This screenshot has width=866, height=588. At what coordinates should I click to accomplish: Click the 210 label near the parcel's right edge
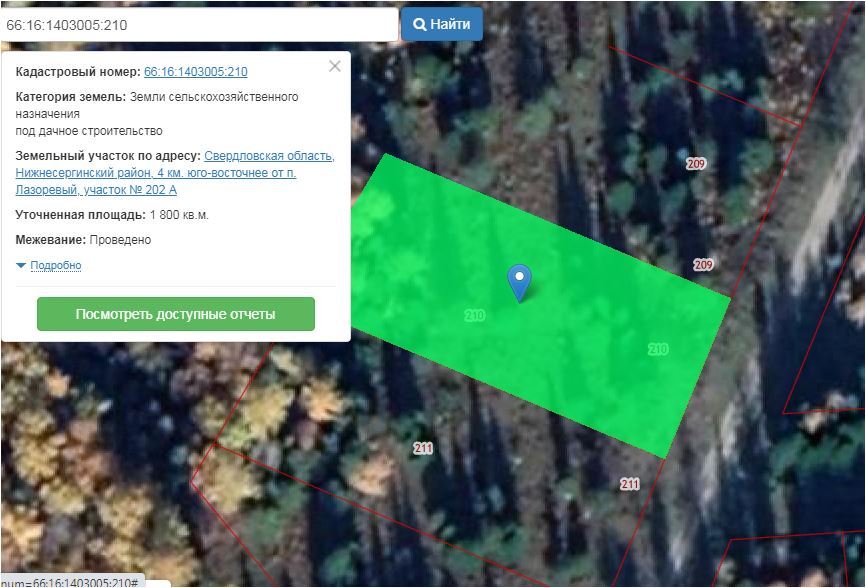(x=658, y=349)
